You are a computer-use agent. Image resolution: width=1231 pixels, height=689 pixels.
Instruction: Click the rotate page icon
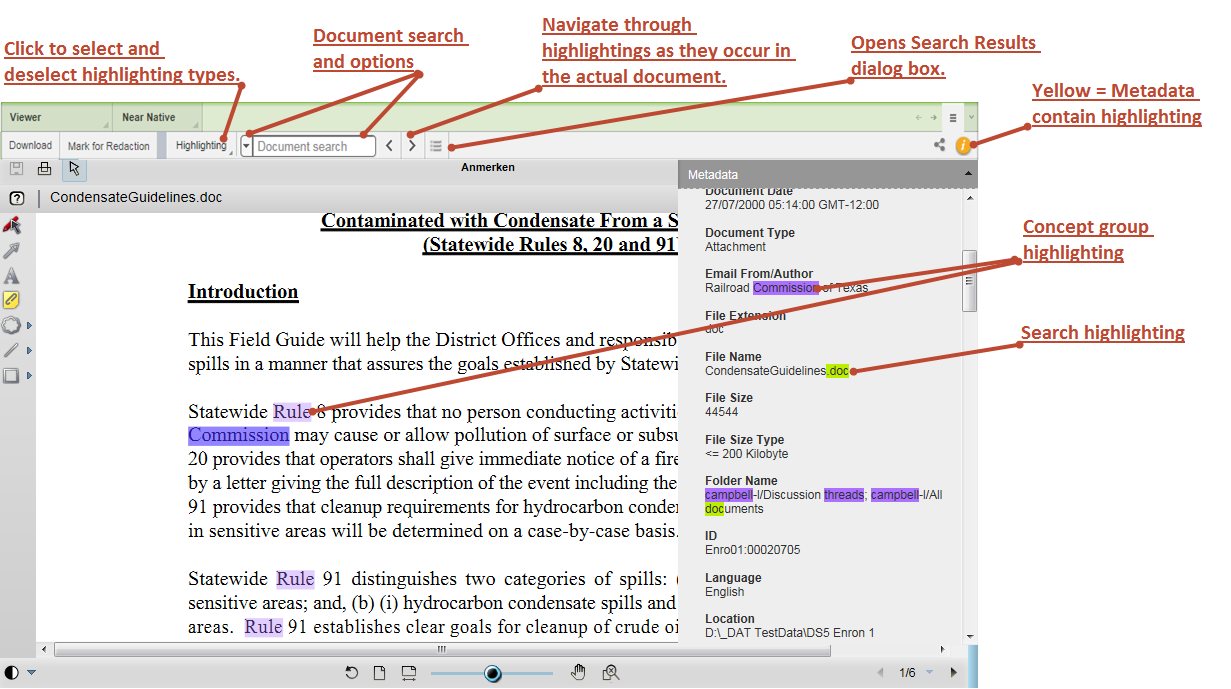pyautogui.click(x=352, y=673)
